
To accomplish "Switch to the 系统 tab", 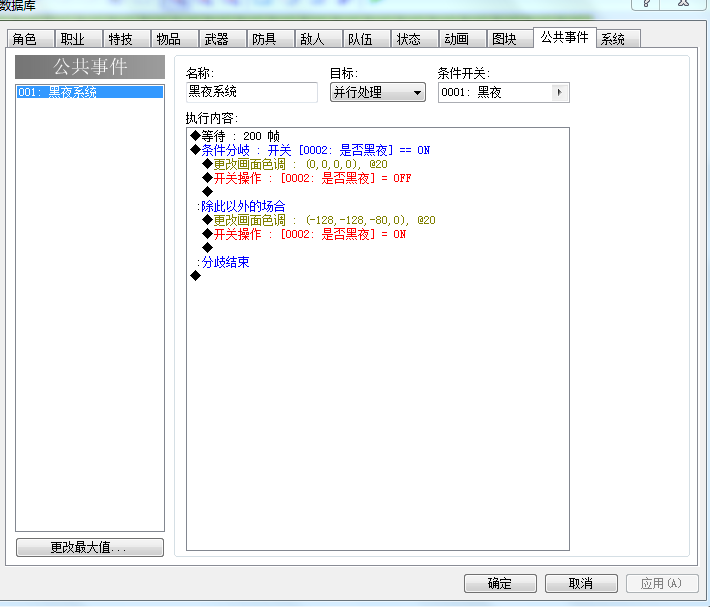I will pyautogui.click(x=618, y=39).
